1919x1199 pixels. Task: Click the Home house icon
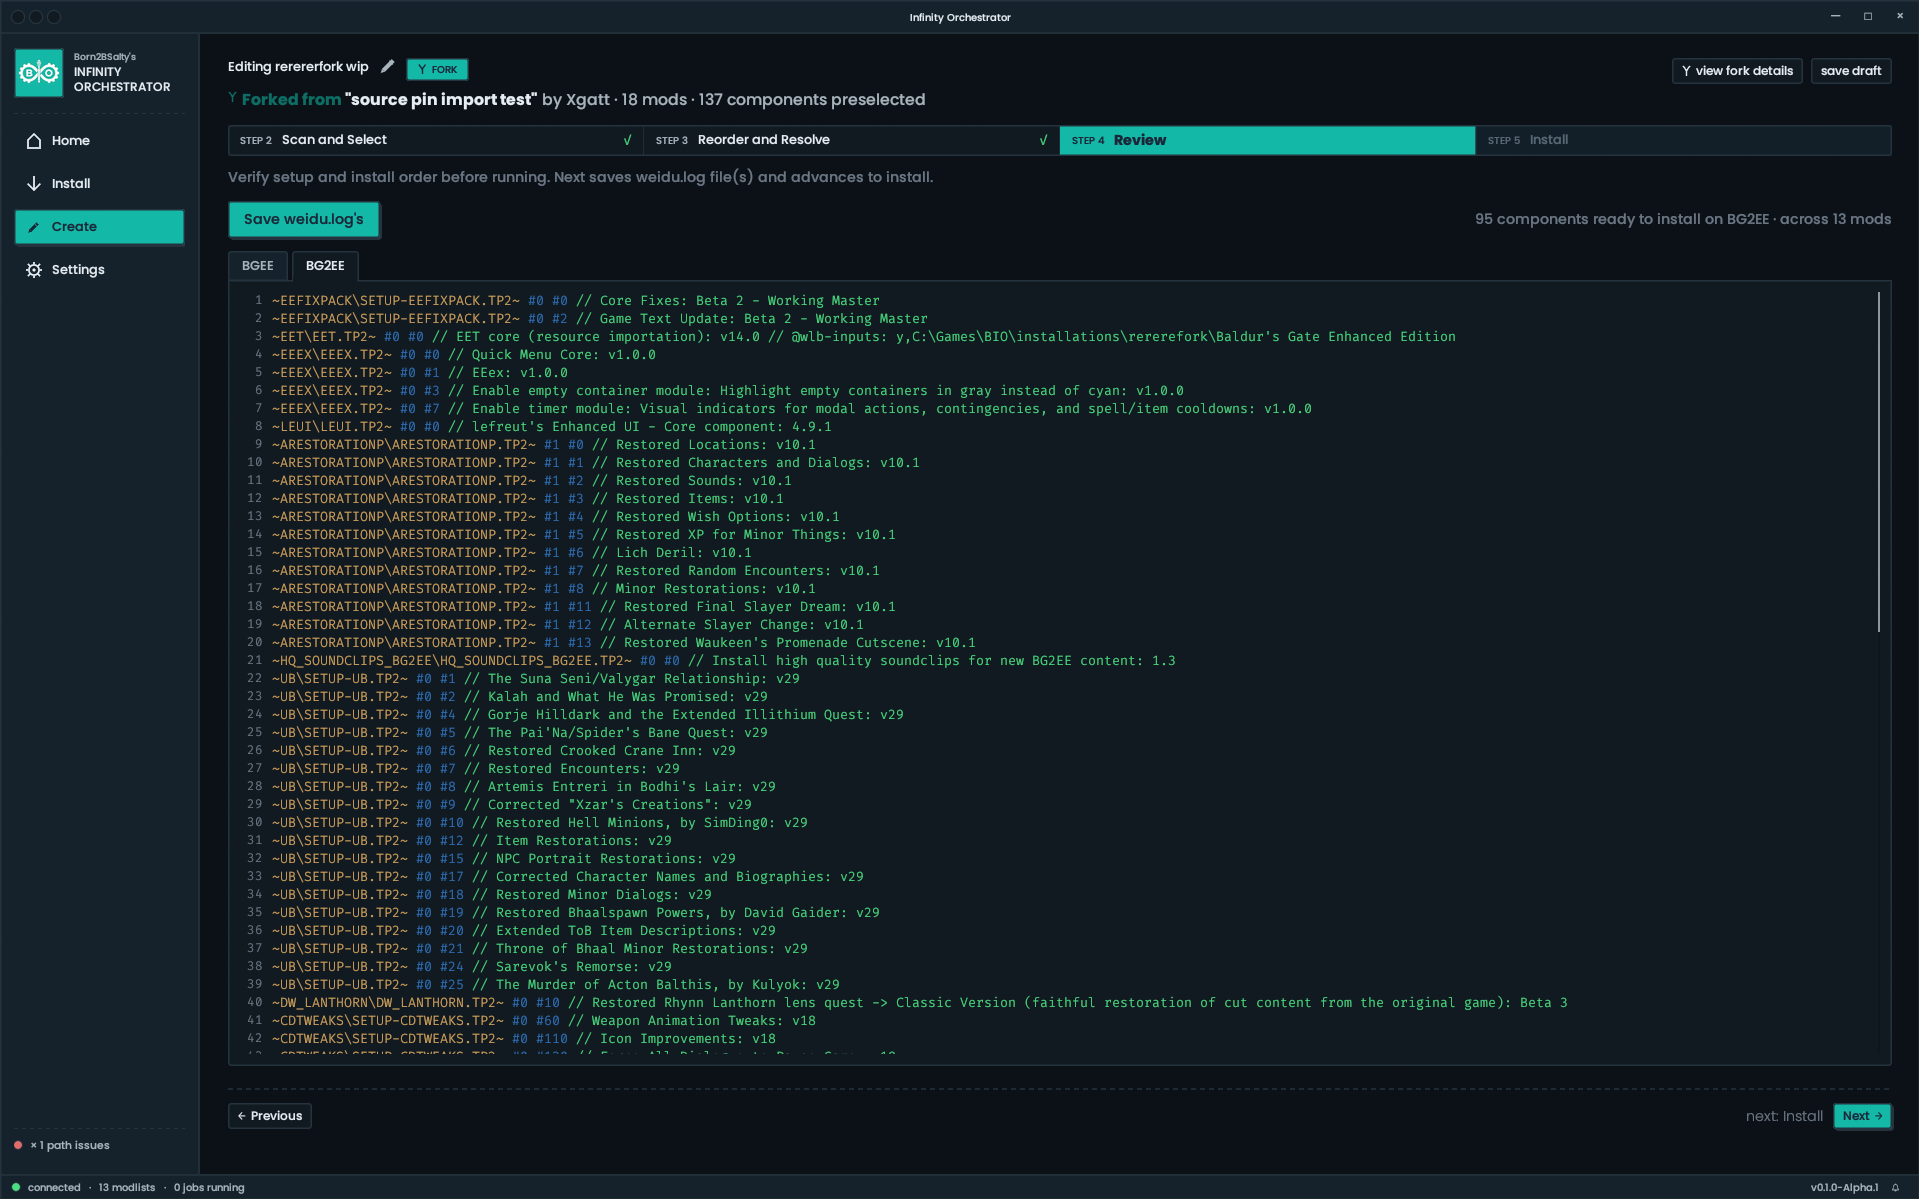(34, 141)
